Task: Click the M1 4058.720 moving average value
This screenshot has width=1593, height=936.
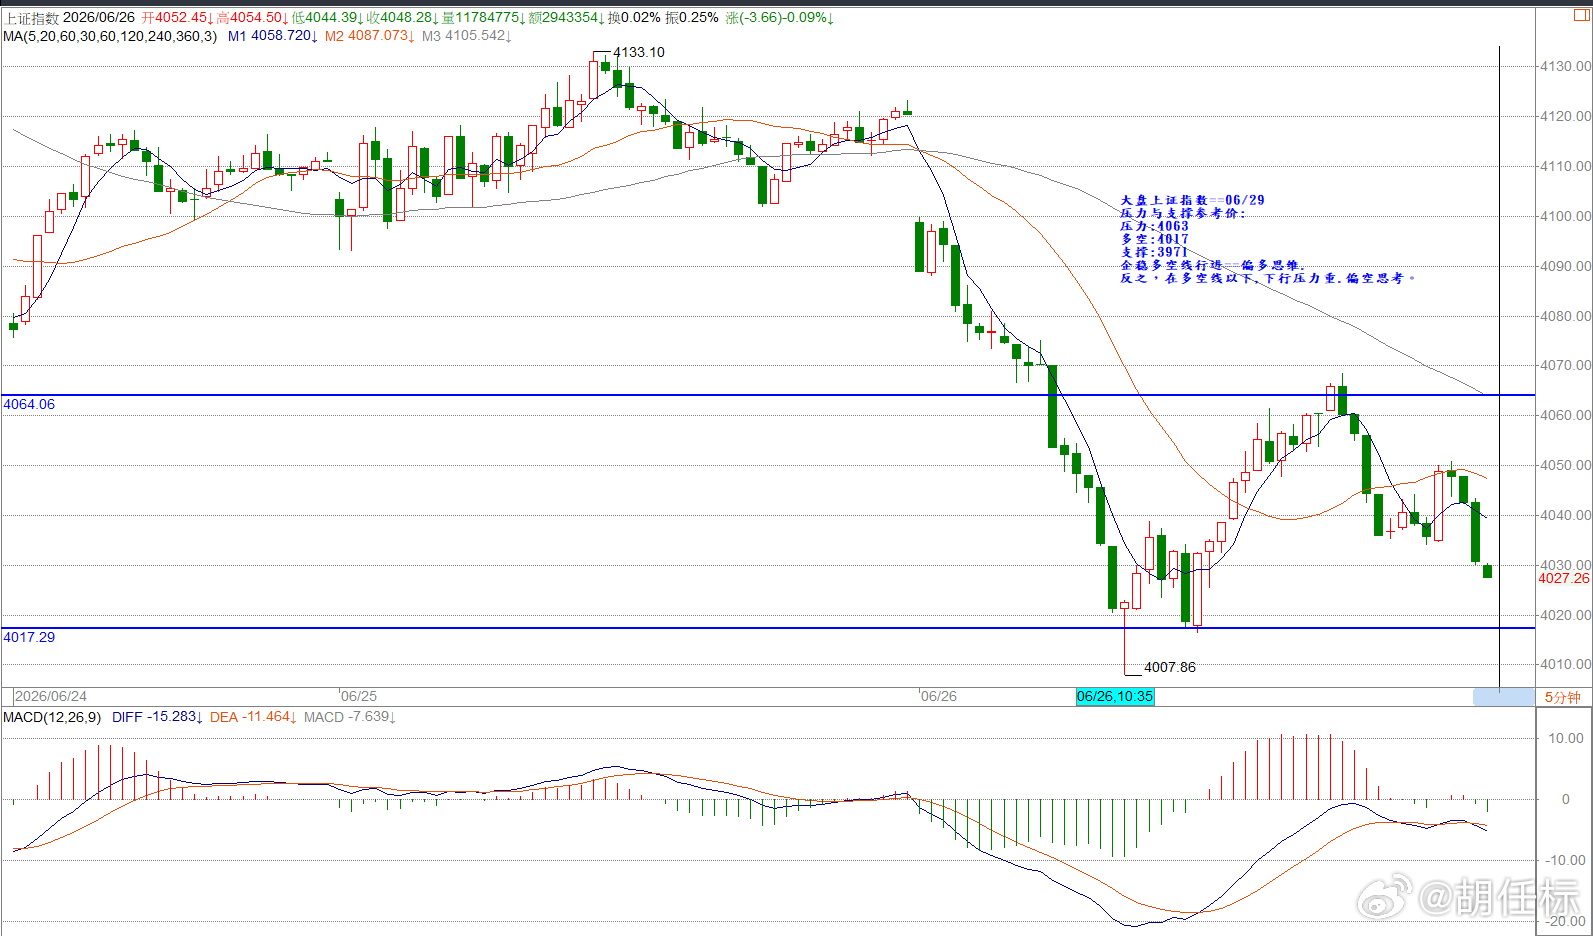Action: click(272, 36)
